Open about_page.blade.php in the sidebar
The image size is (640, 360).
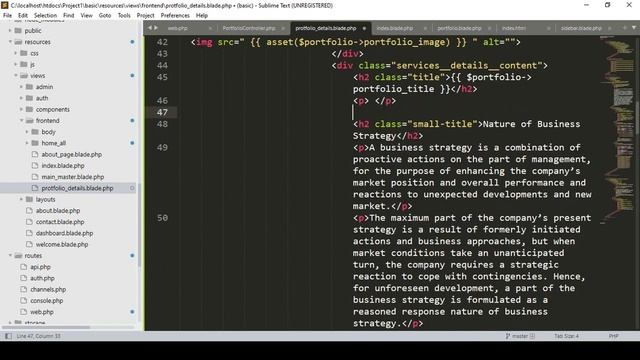point(72,154)
